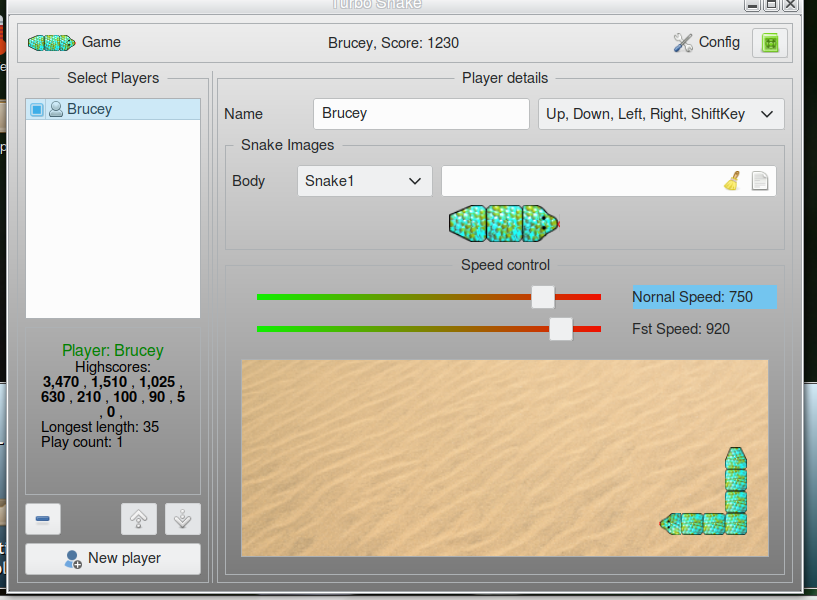Select Brucey in the players list
This screenshot has width=817, height=600.
pyautogui.click(x=90, y=109)
